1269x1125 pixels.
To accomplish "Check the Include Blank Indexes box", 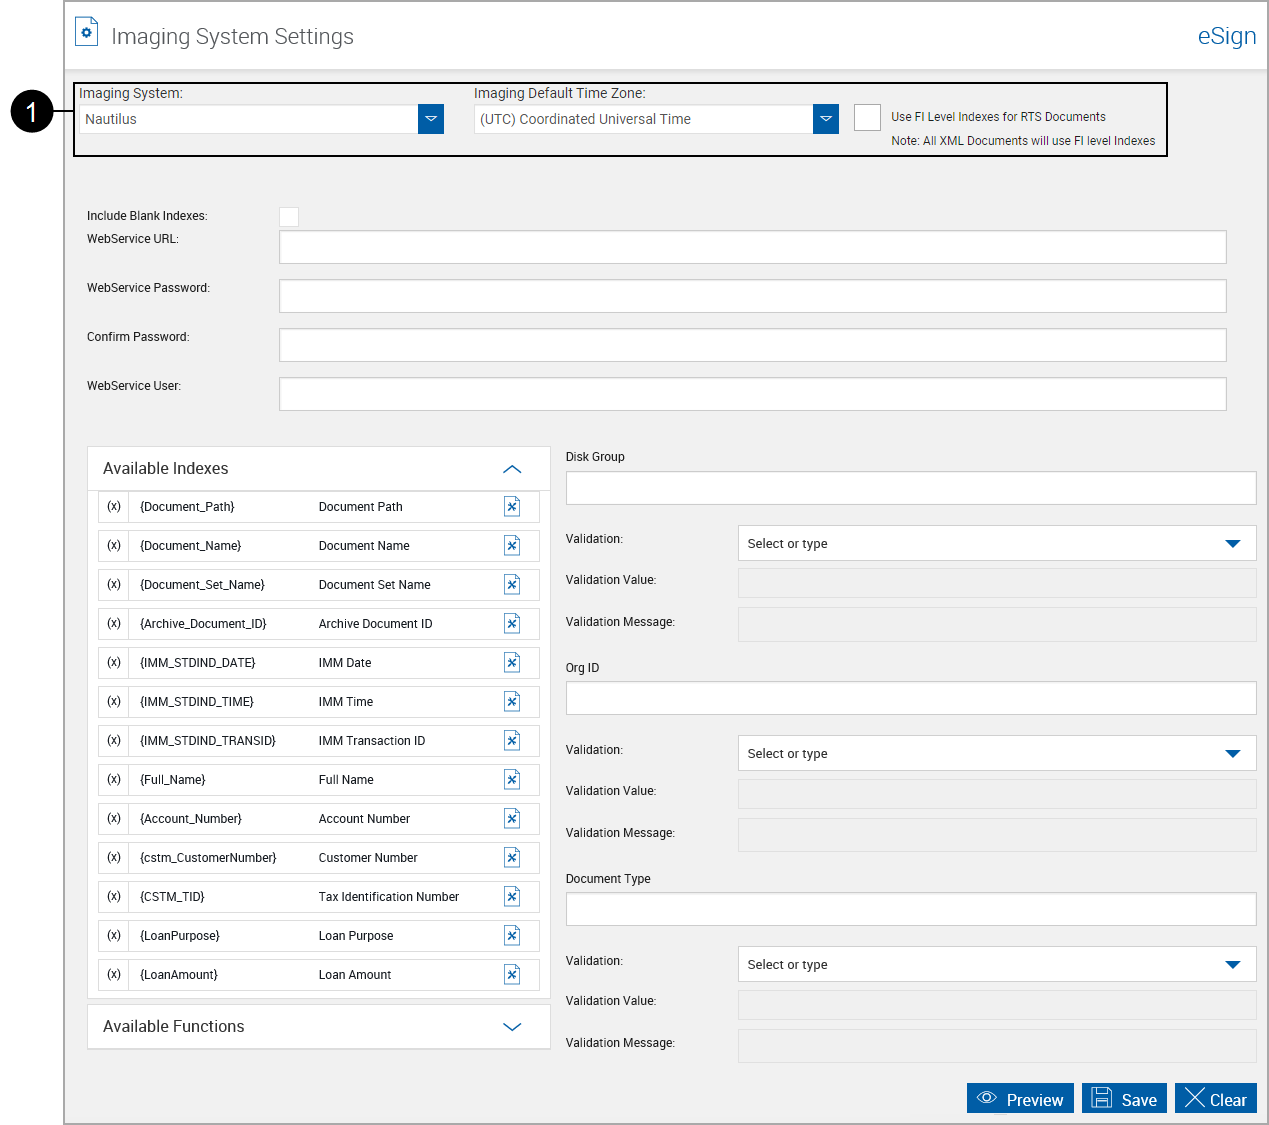I will coord(289,216).
